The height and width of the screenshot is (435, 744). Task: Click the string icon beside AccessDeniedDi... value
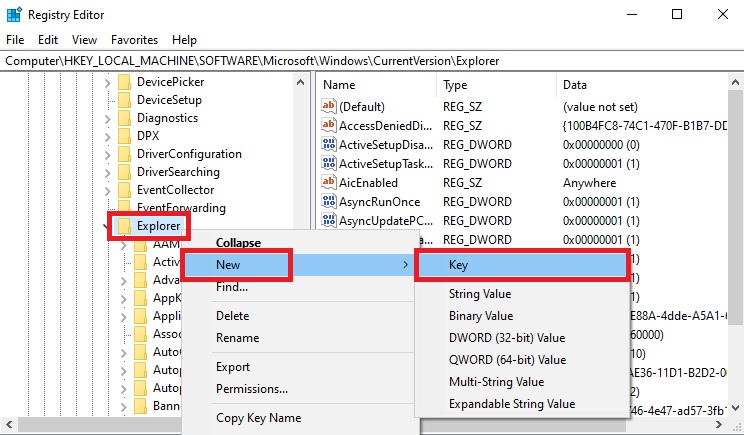tap(328, 125)
